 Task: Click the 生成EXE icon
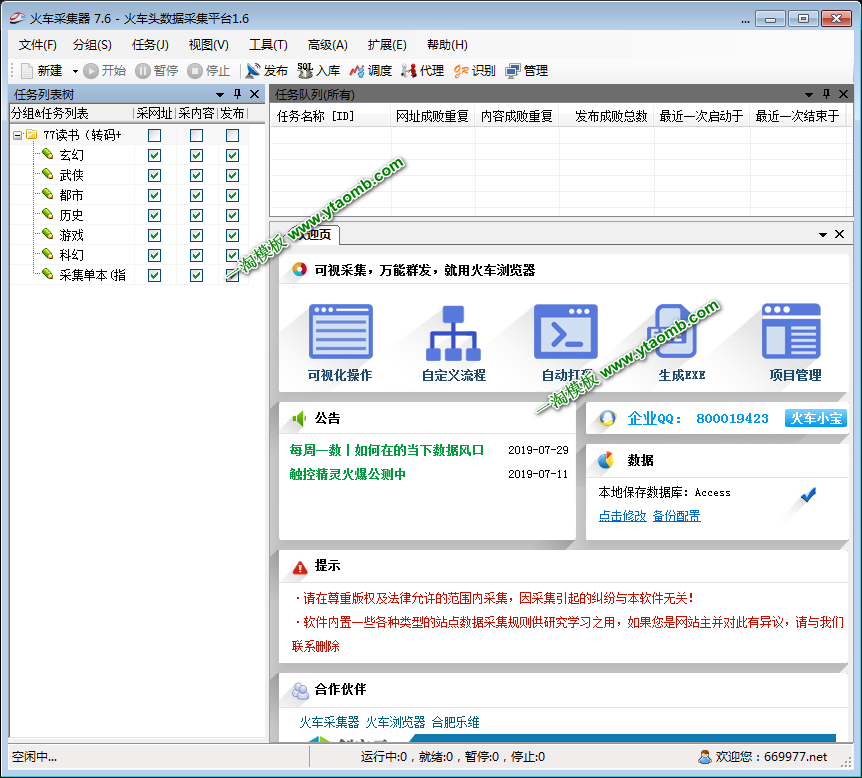(x=672, y=332)
